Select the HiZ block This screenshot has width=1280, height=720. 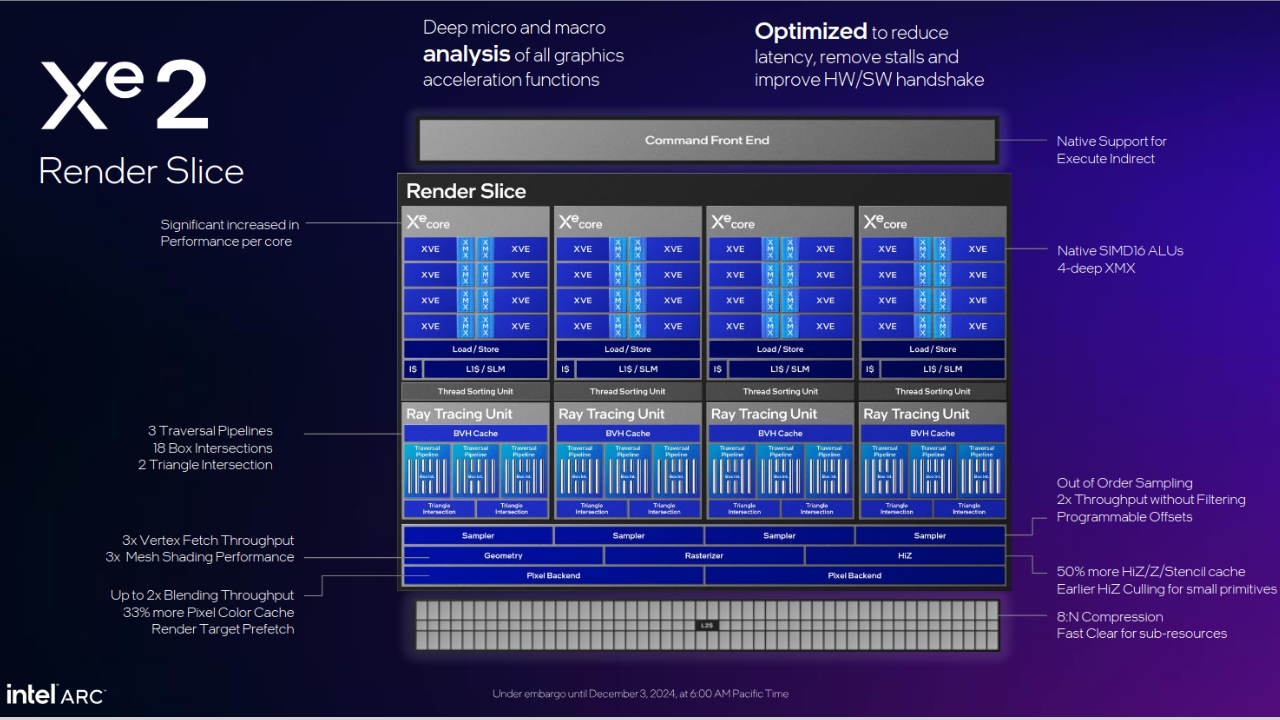(905, 555)
